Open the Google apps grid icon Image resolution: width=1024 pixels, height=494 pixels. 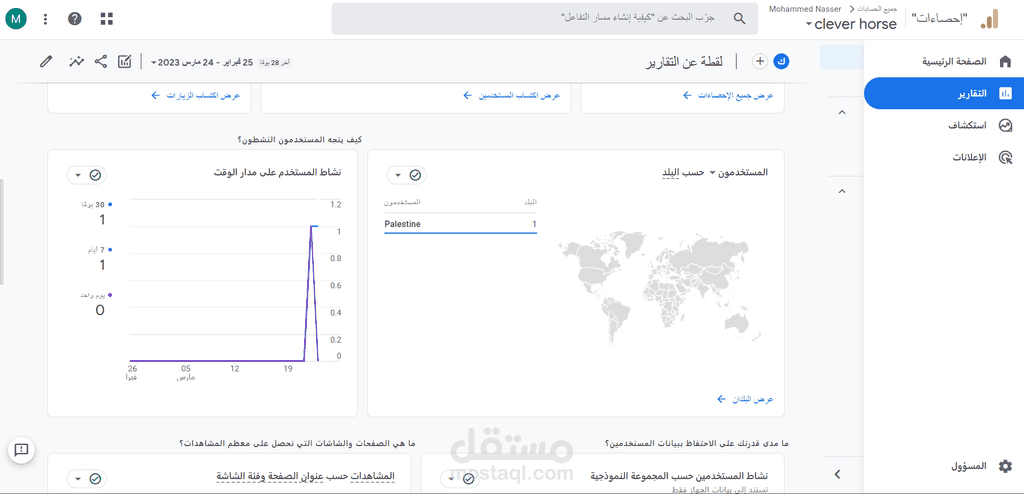coord(106,19)
